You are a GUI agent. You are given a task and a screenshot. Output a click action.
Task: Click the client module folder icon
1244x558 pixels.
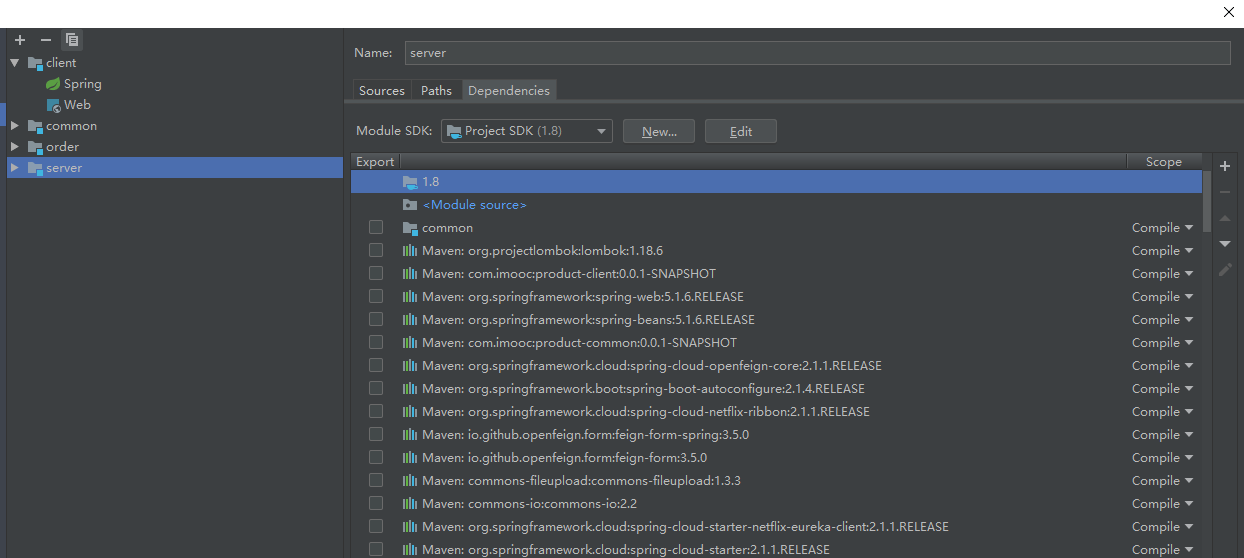pos(35,63)
